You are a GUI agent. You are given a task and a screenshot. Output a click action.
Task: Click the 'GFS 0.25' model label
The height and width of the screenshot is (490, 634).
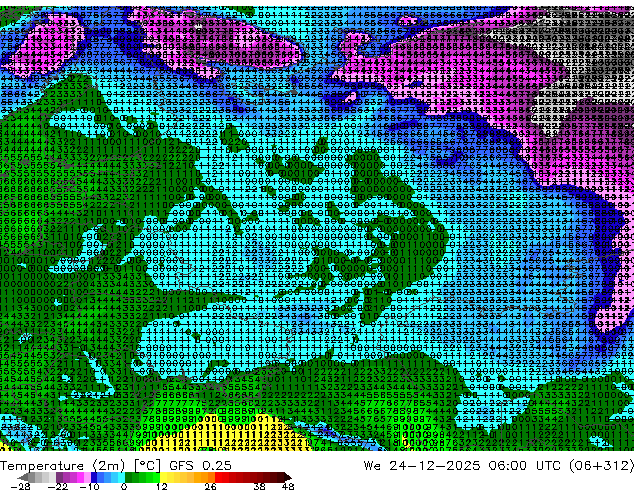pos(200,466)
